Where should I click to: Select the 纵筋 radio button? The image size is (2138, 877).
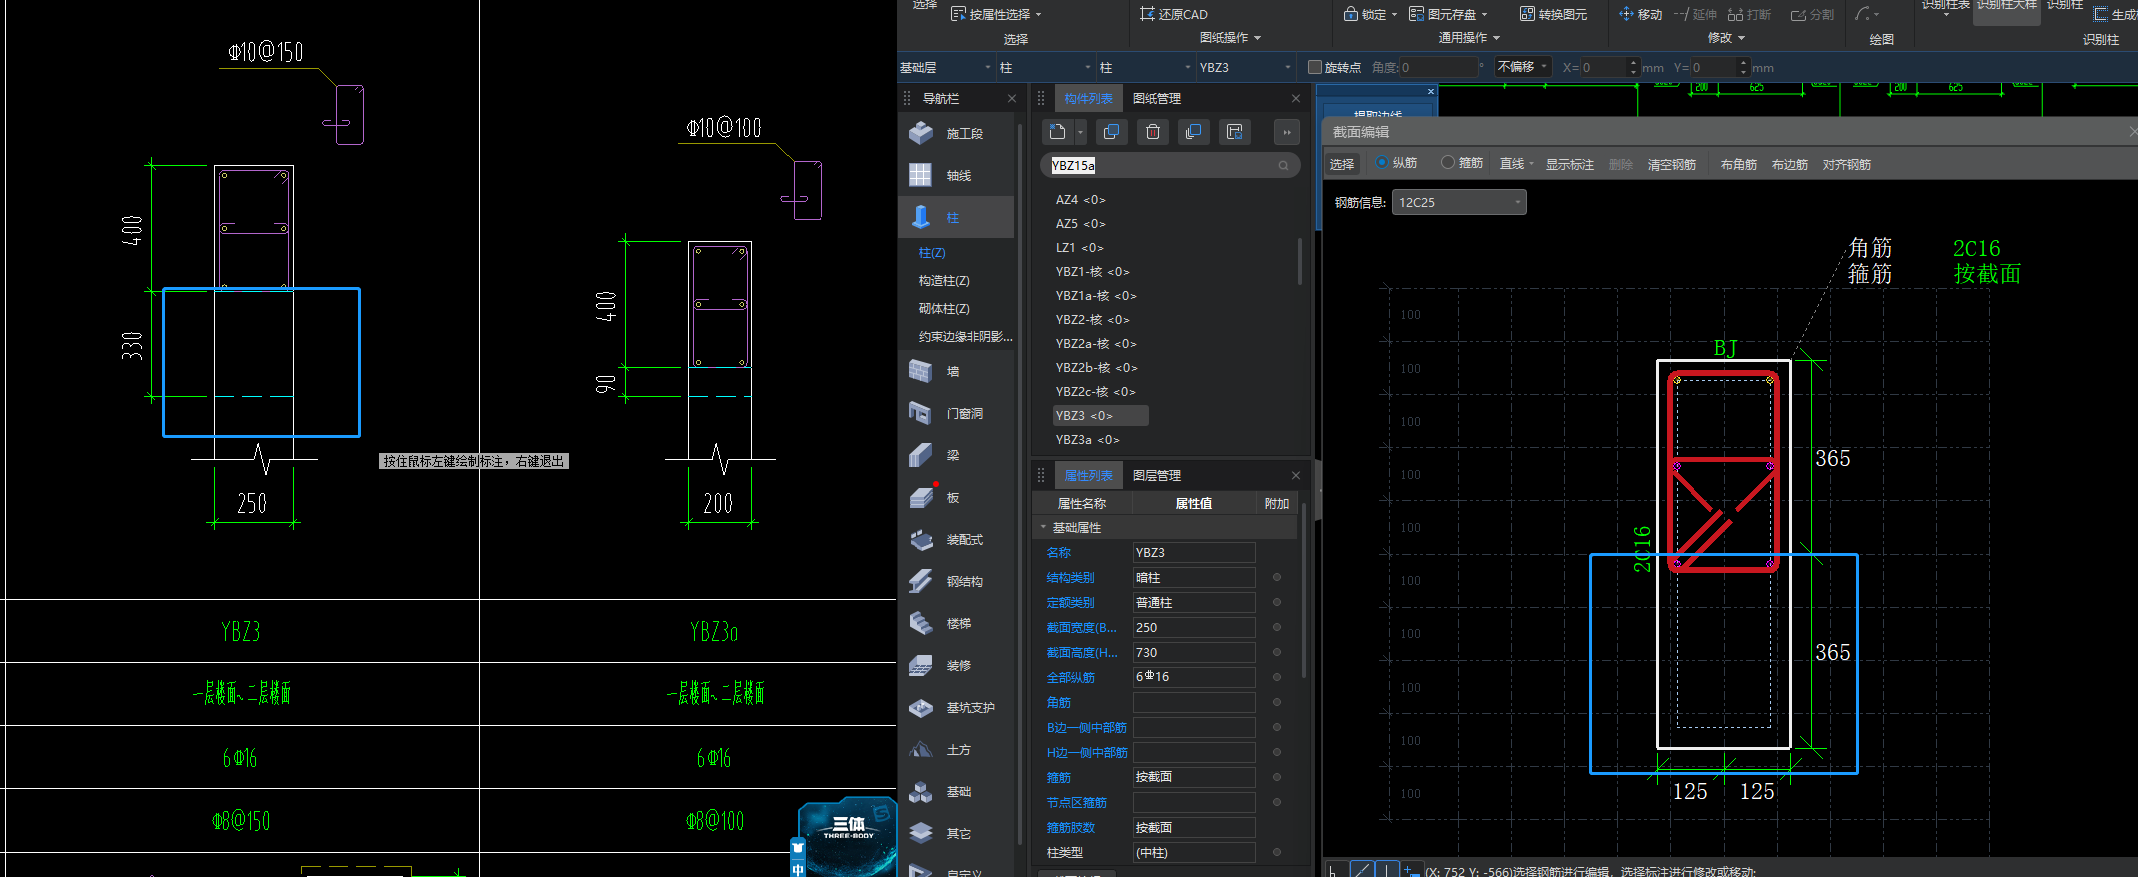point(1382,162)
